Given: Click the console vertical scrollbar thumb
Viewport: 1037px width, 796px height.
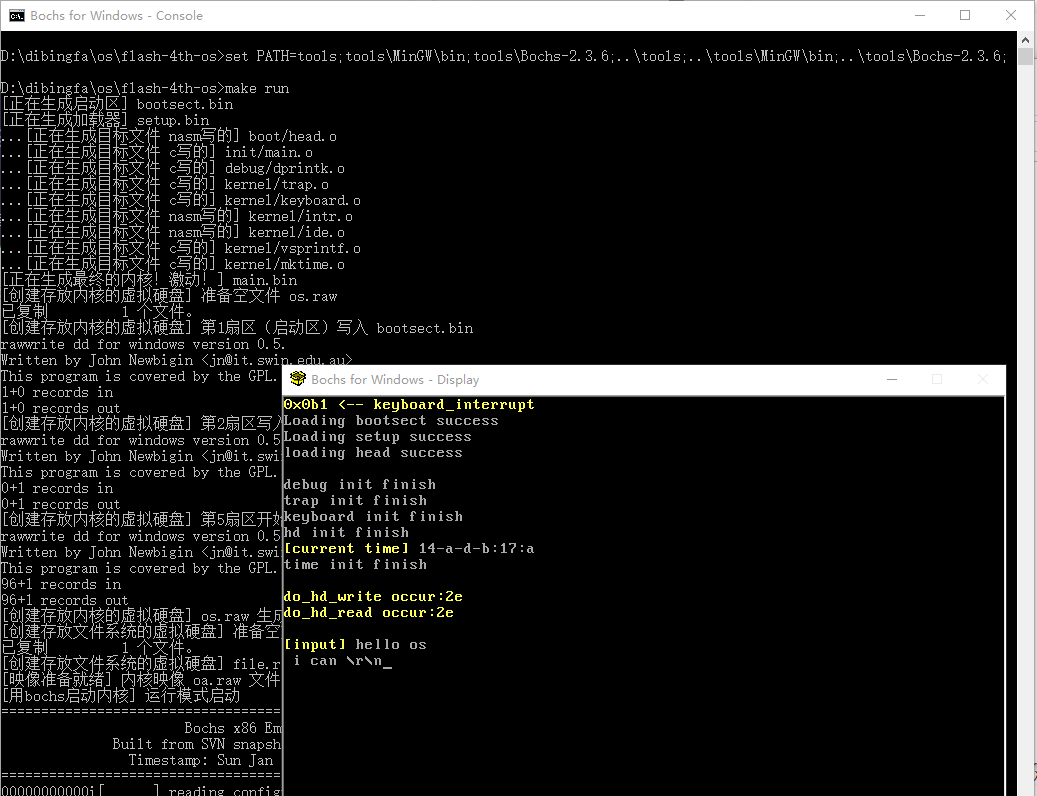Looking at the screenshot, I should (1026, 56).
